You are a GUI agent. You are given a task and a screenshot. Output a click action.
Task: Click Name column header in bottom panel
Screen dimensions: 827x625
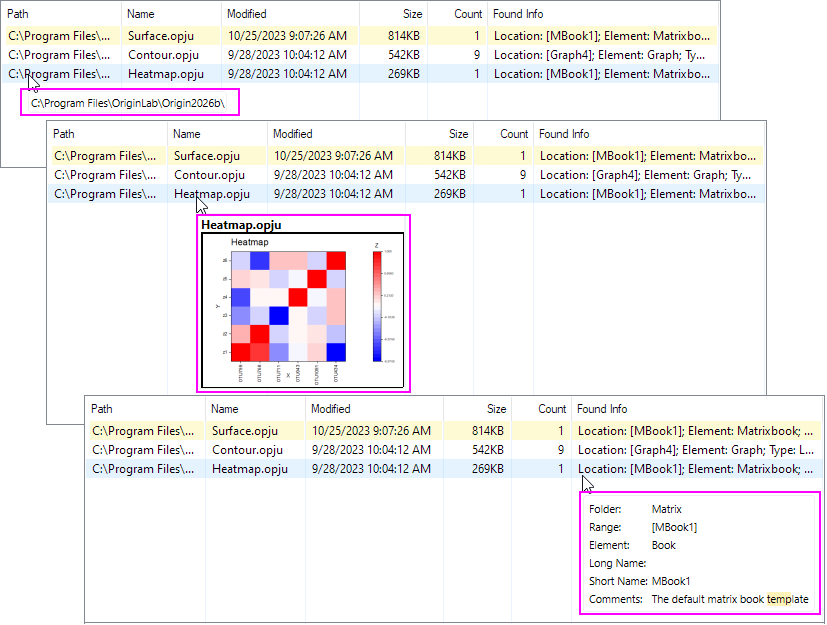225,409
